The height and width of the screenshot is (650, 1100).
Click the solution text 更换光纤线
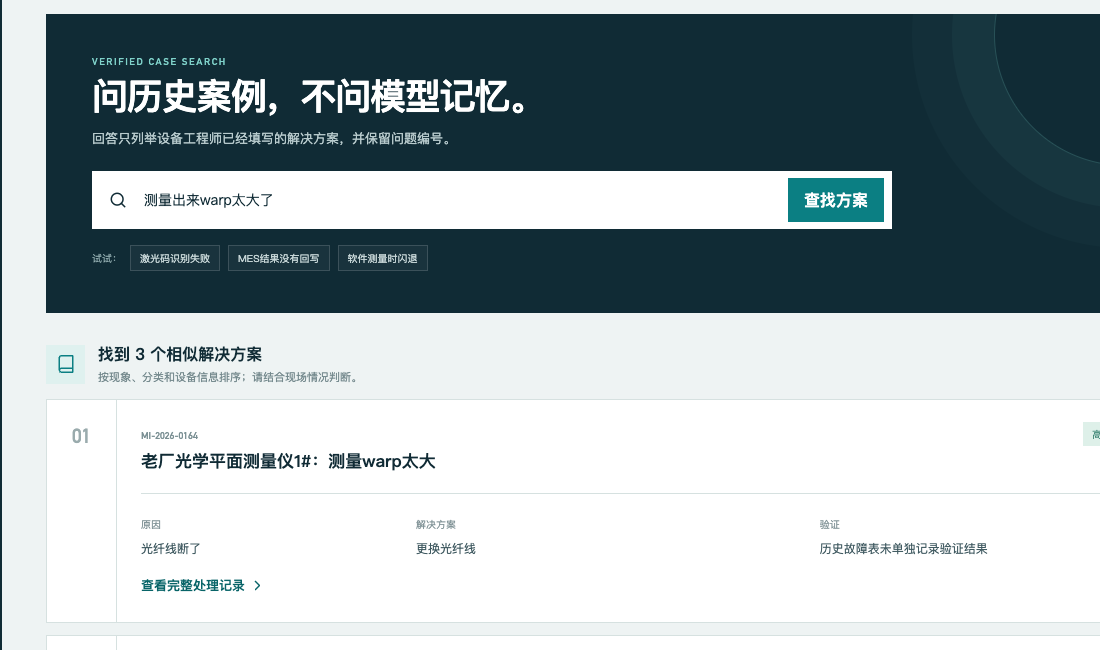[x=445, y=548]
